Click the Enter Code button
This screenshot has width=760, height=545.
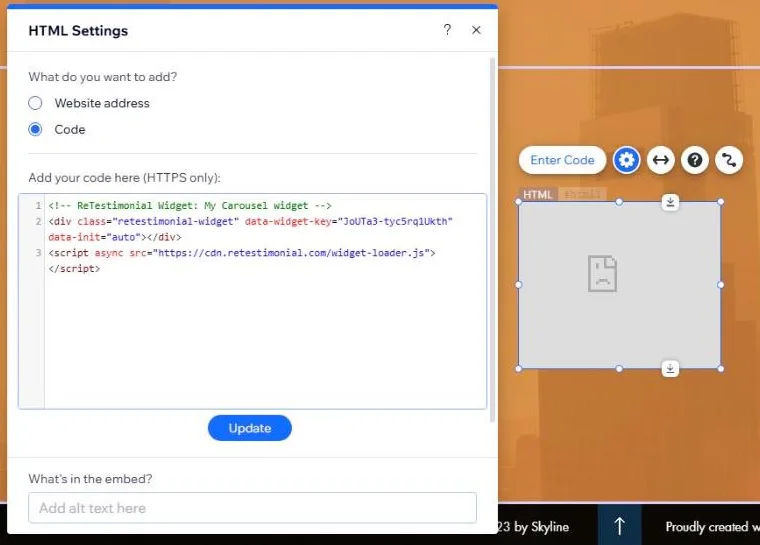[x=562, y=160]
